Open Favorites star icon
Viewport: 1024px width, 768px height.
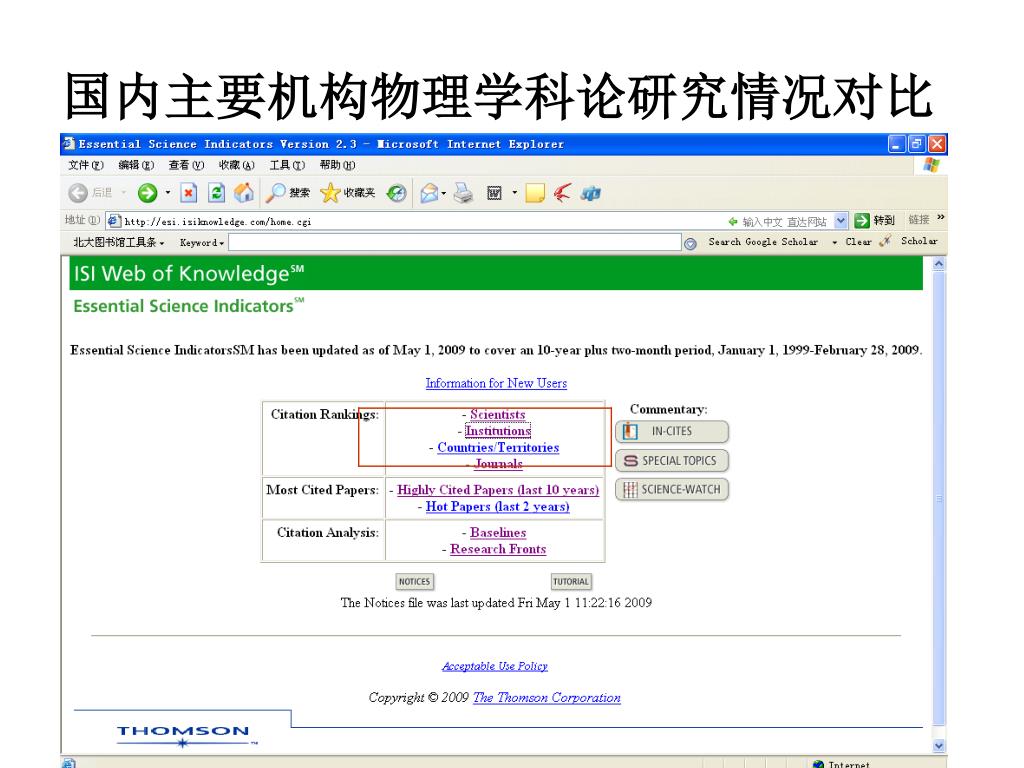(330, 193)
